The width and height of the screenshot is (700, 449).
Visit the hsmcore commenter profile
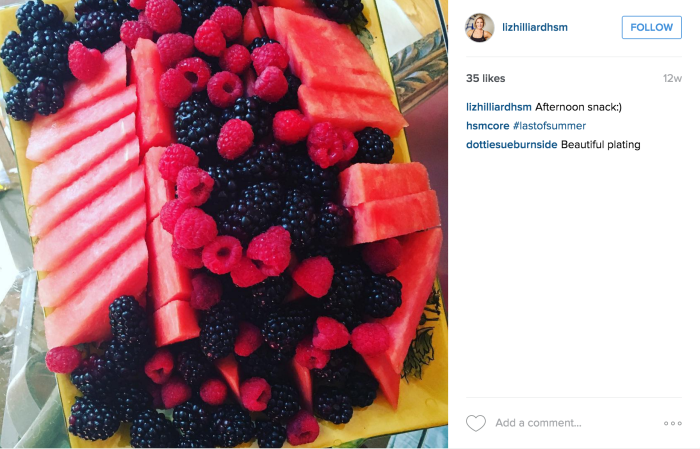[x=488, y=126]
